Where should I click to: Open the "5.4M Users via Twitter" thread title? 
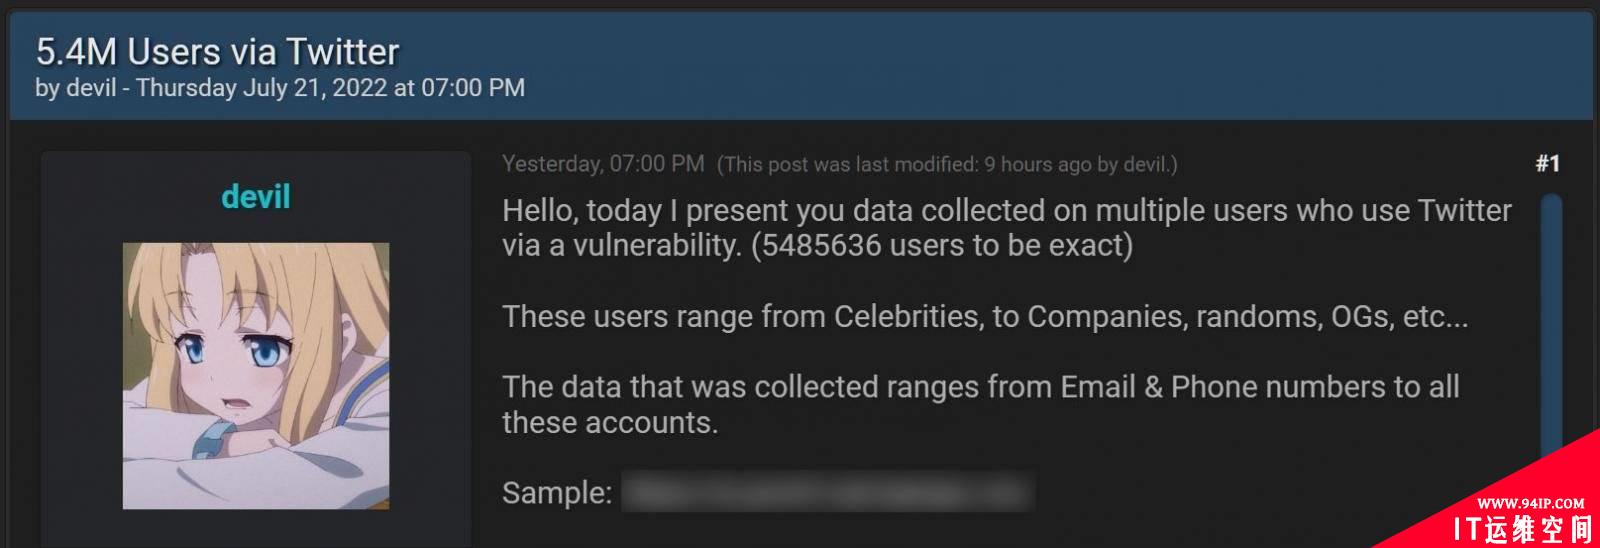(217, 51)
